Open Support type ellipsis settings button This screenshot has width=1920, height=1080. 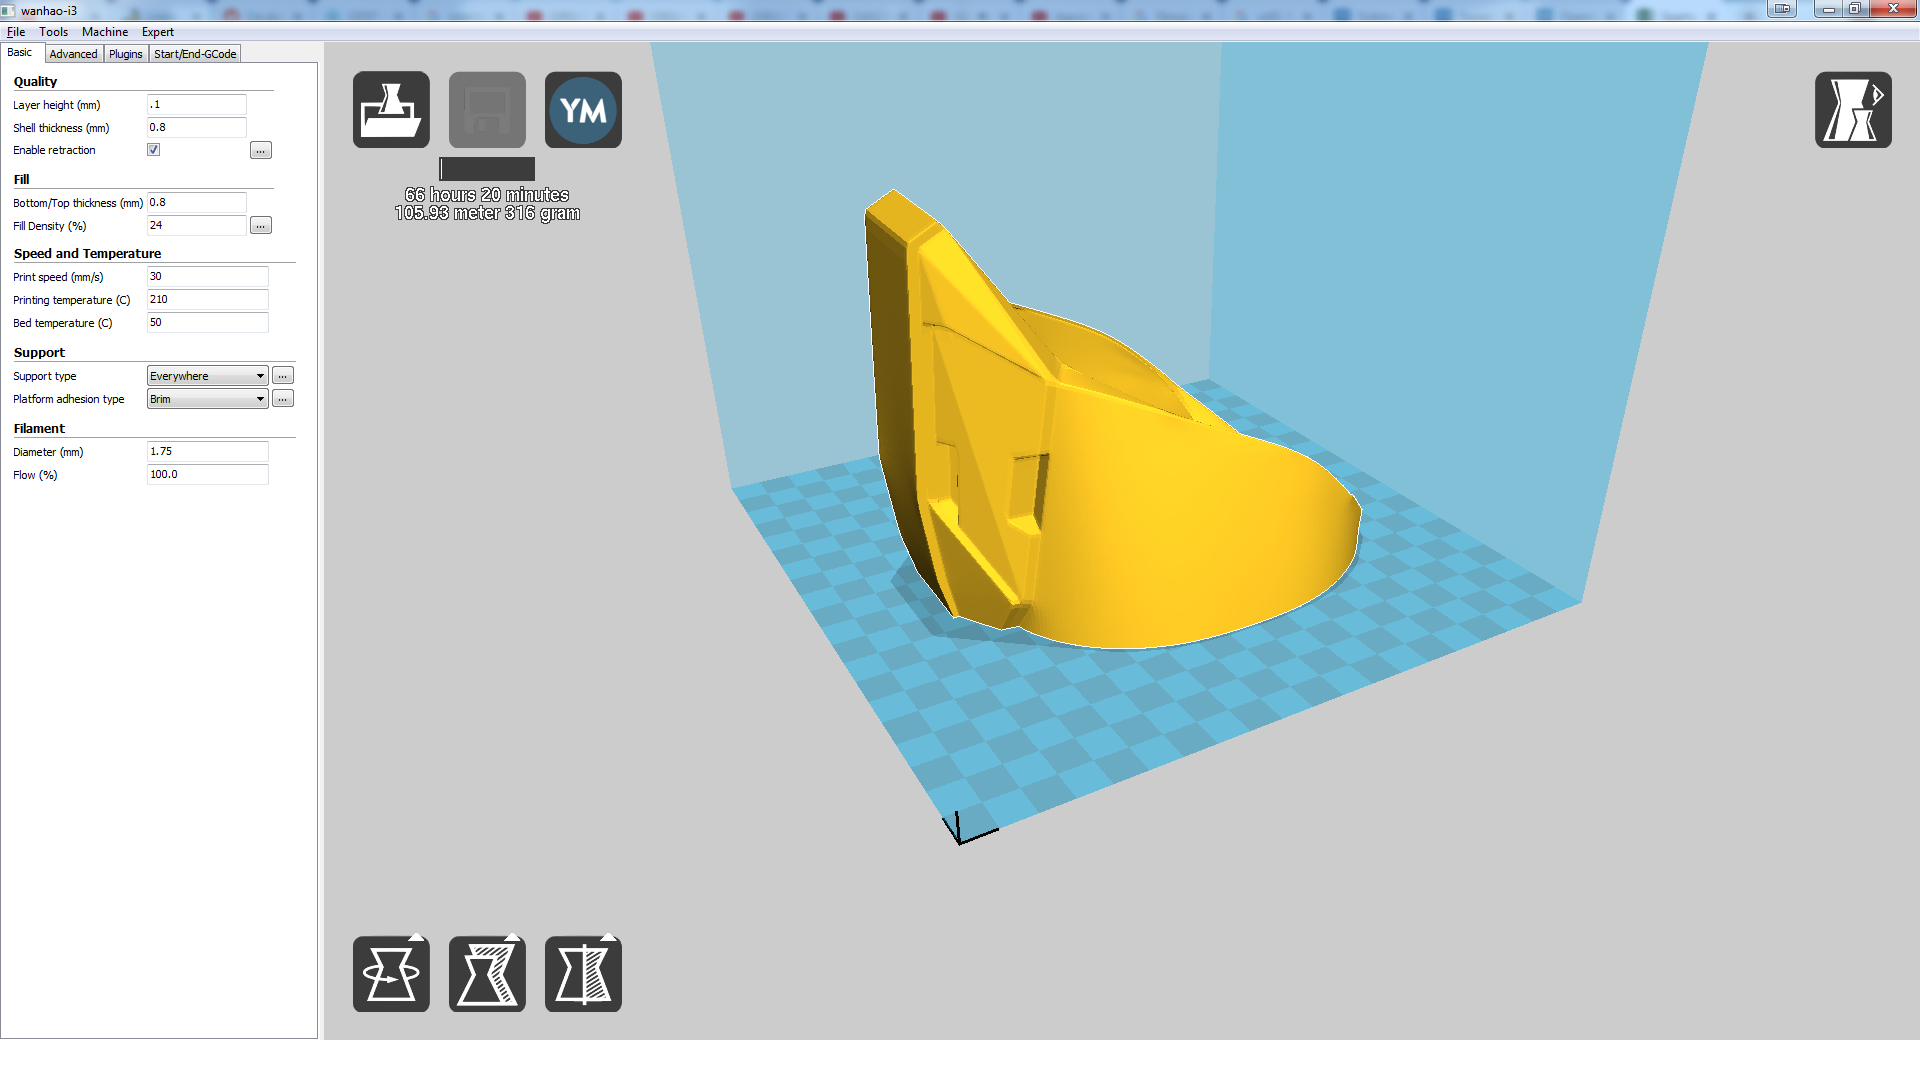(283, 376)
